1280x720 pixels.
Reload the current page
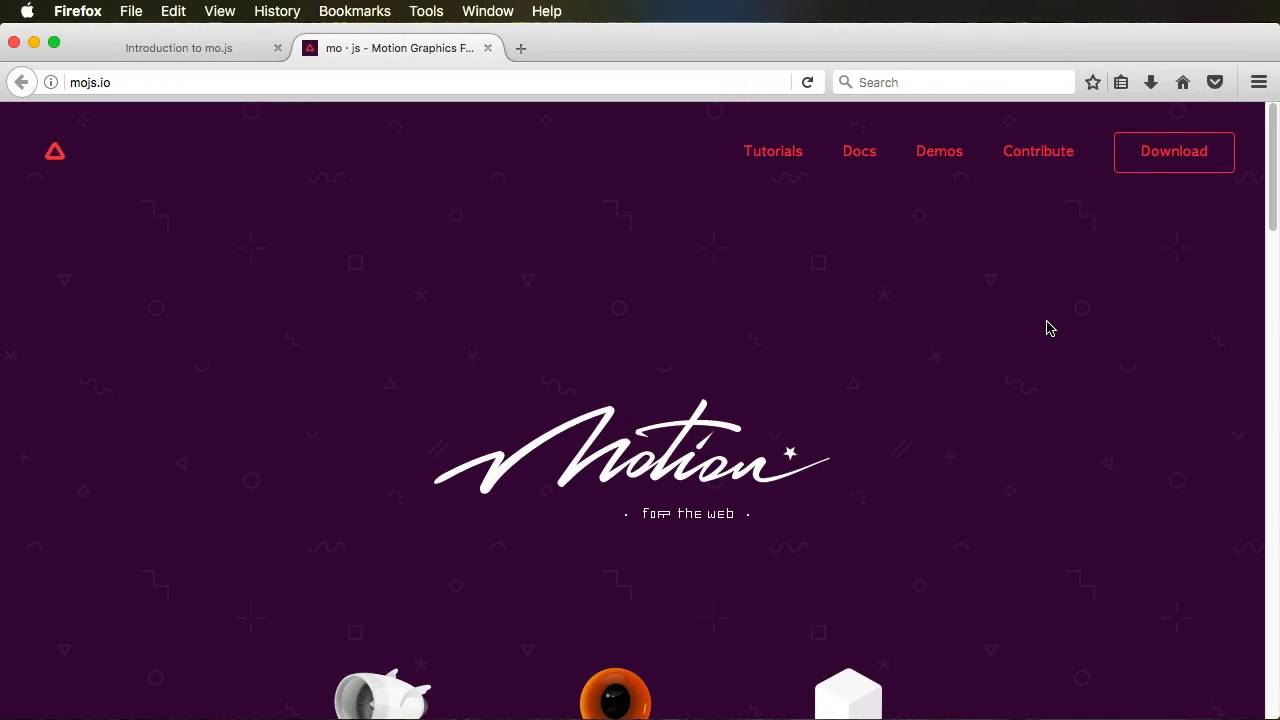tap(807, 82)
